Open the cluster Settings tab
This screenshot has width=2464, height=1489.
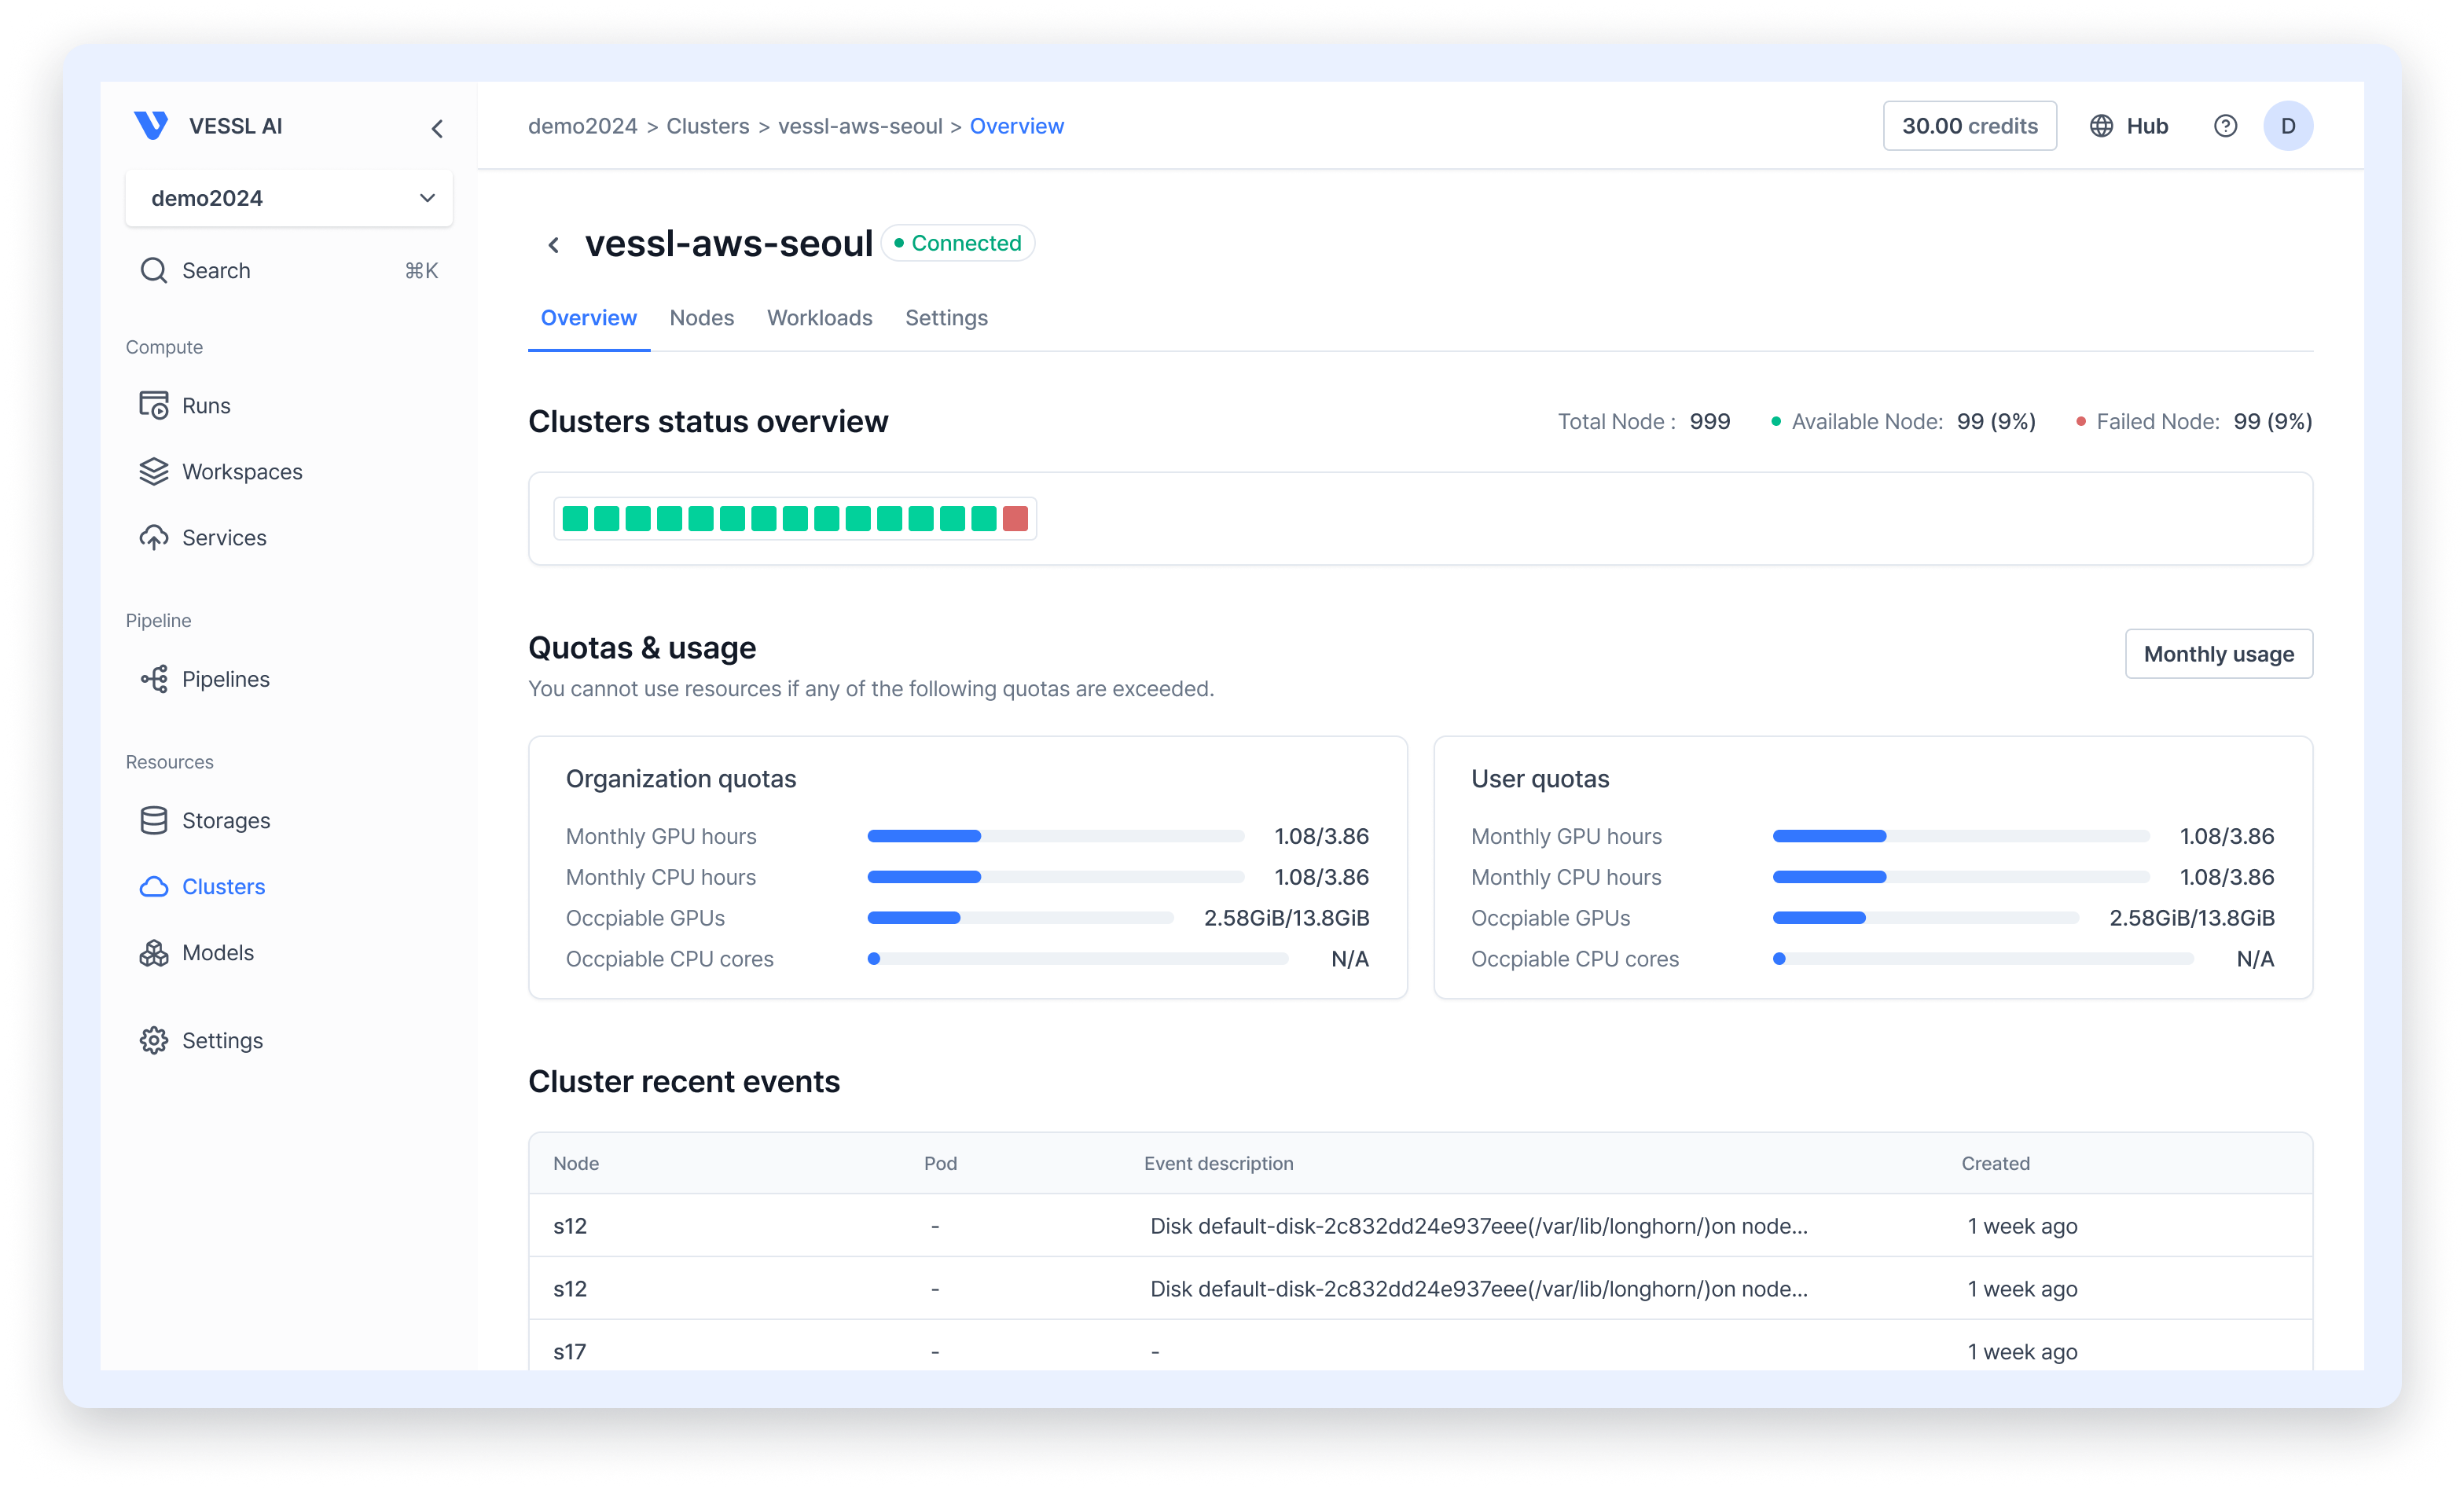(946, 318)
